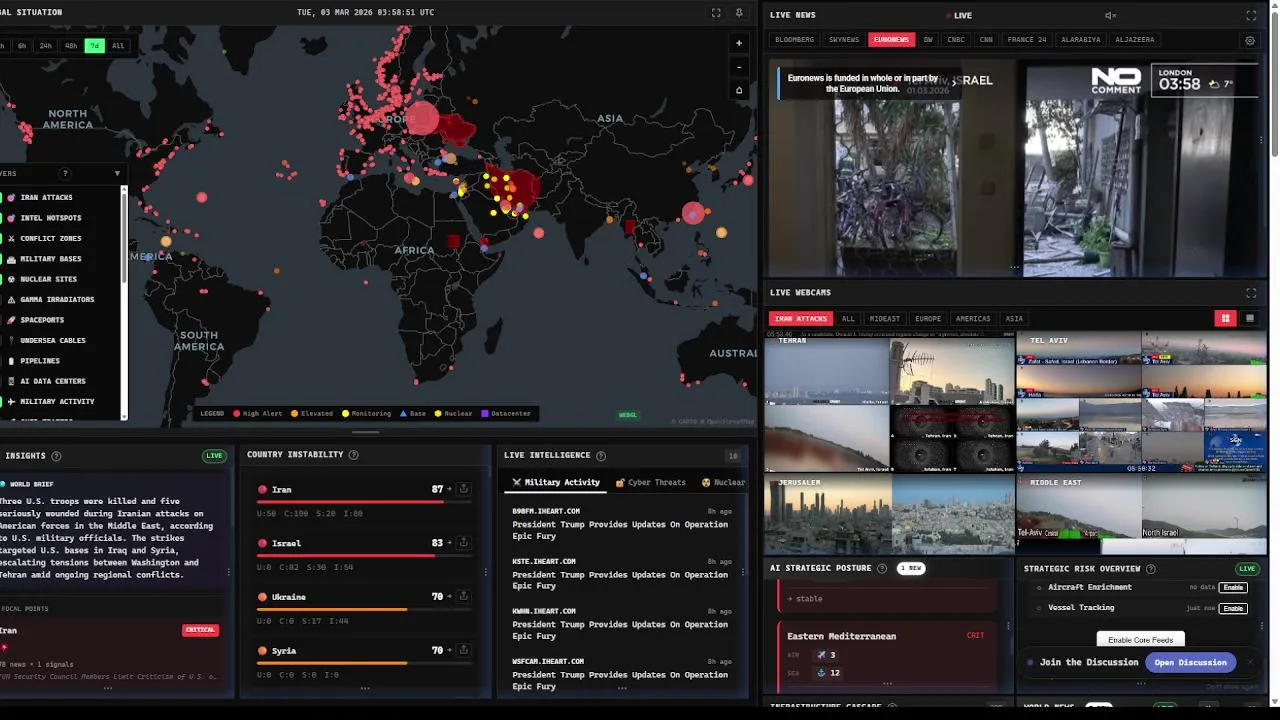
Task: Expand Ukraine instability score arrow
Action: point(450,597)
